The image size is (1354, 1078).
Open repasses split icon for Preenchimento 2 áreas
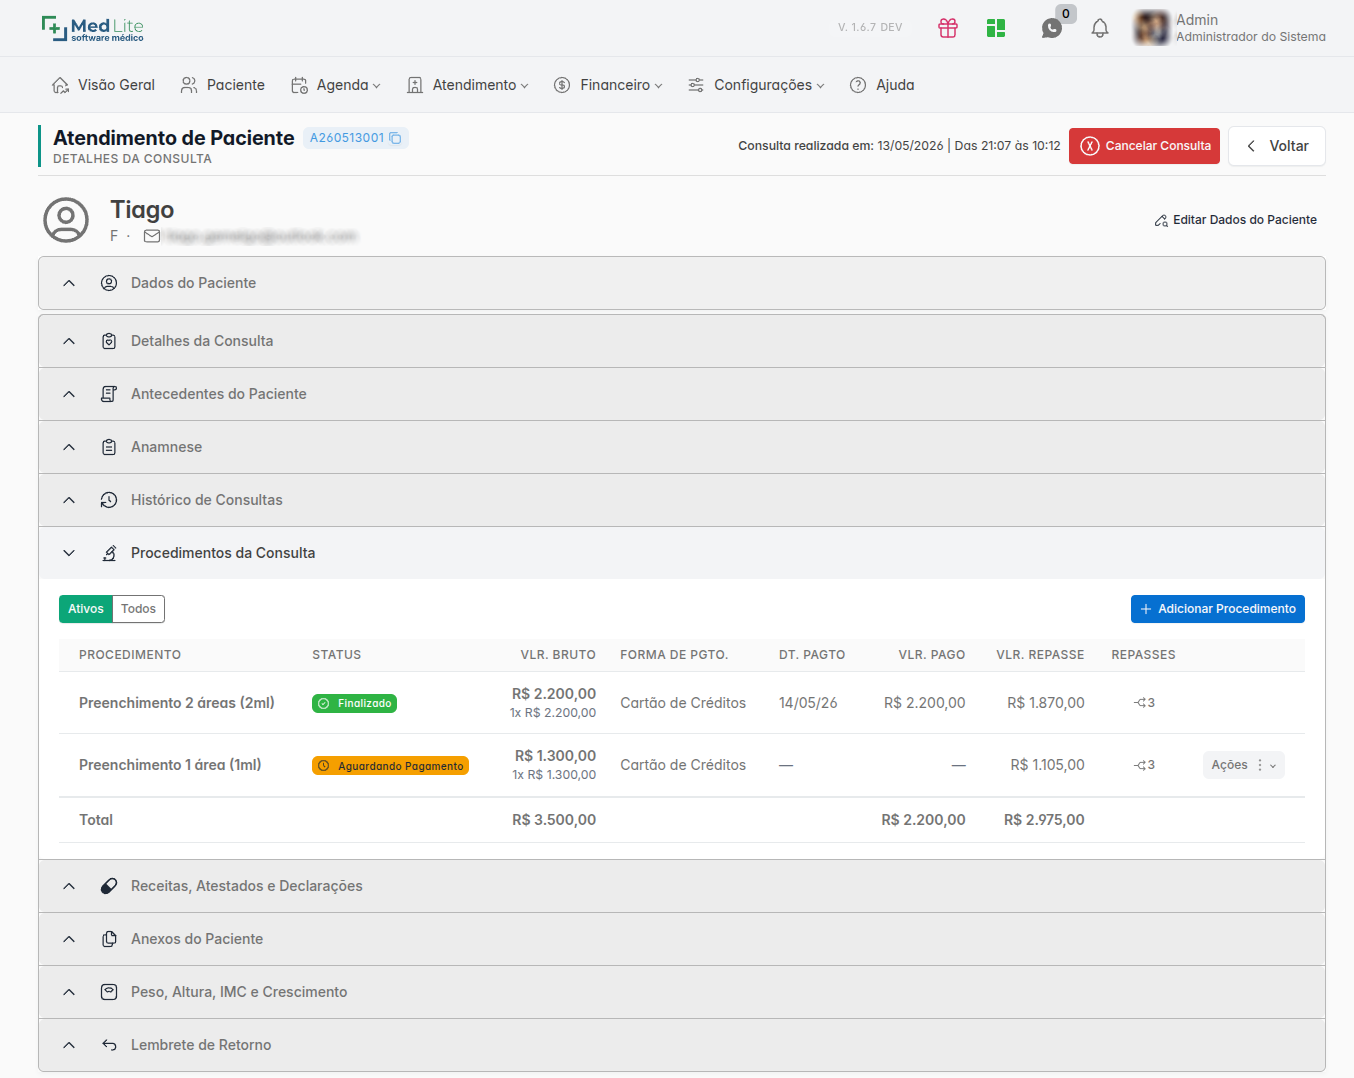(x=1144, y=703)
